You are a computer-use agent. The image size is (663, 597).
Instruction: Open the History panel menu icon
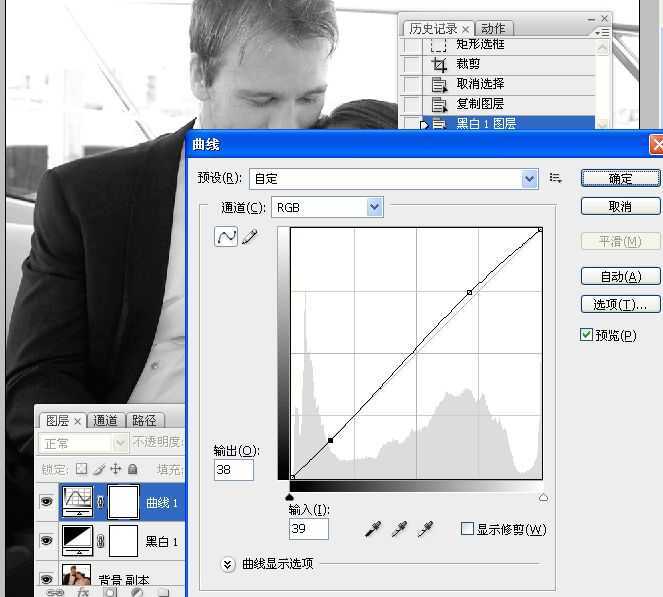pyautogui.click(x=603, y=32)
